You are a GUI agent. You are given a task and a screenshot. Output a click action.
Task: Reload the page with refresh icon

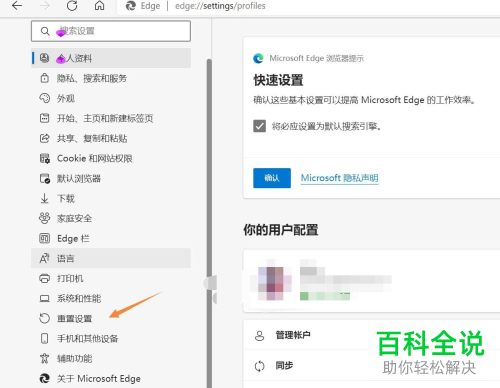tap(72, 6)
